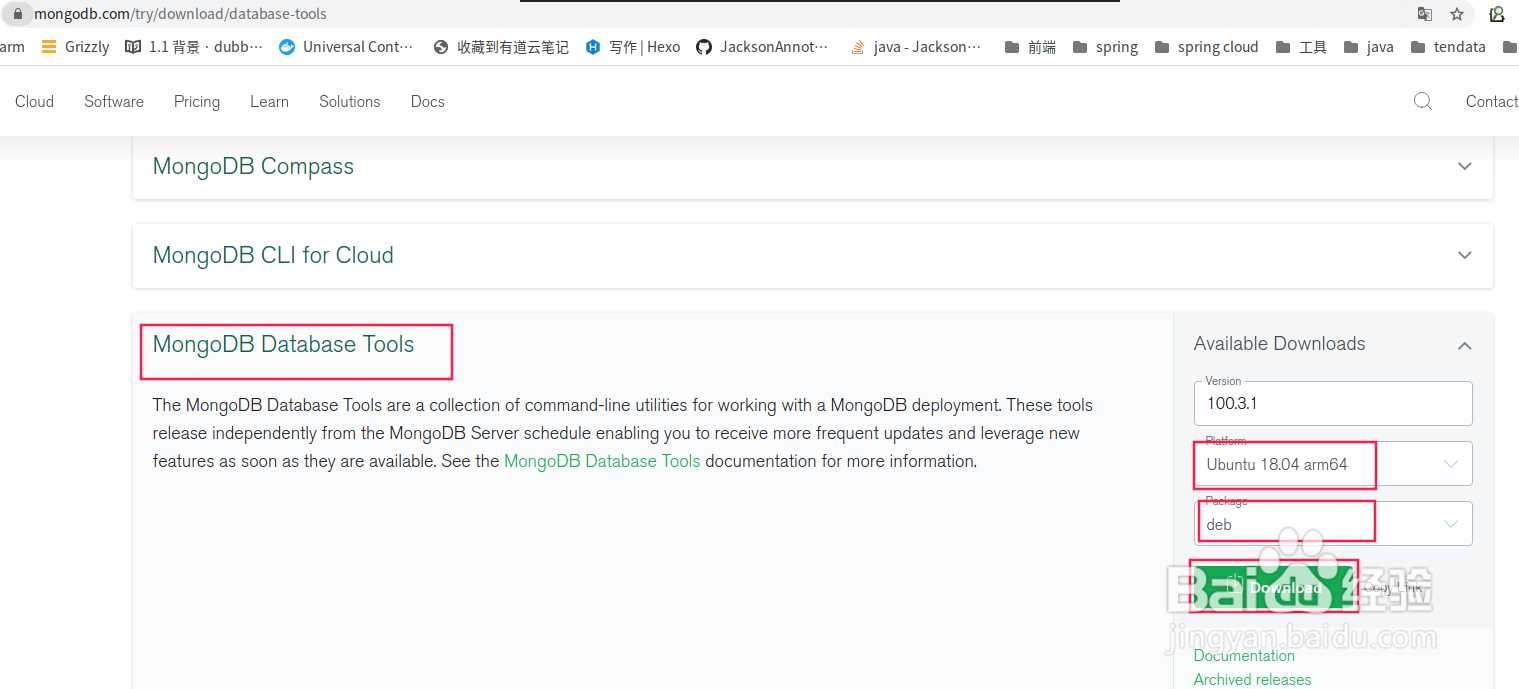Click the Copy Link button
The image size is (1519, 689).
pos(1393,588)
